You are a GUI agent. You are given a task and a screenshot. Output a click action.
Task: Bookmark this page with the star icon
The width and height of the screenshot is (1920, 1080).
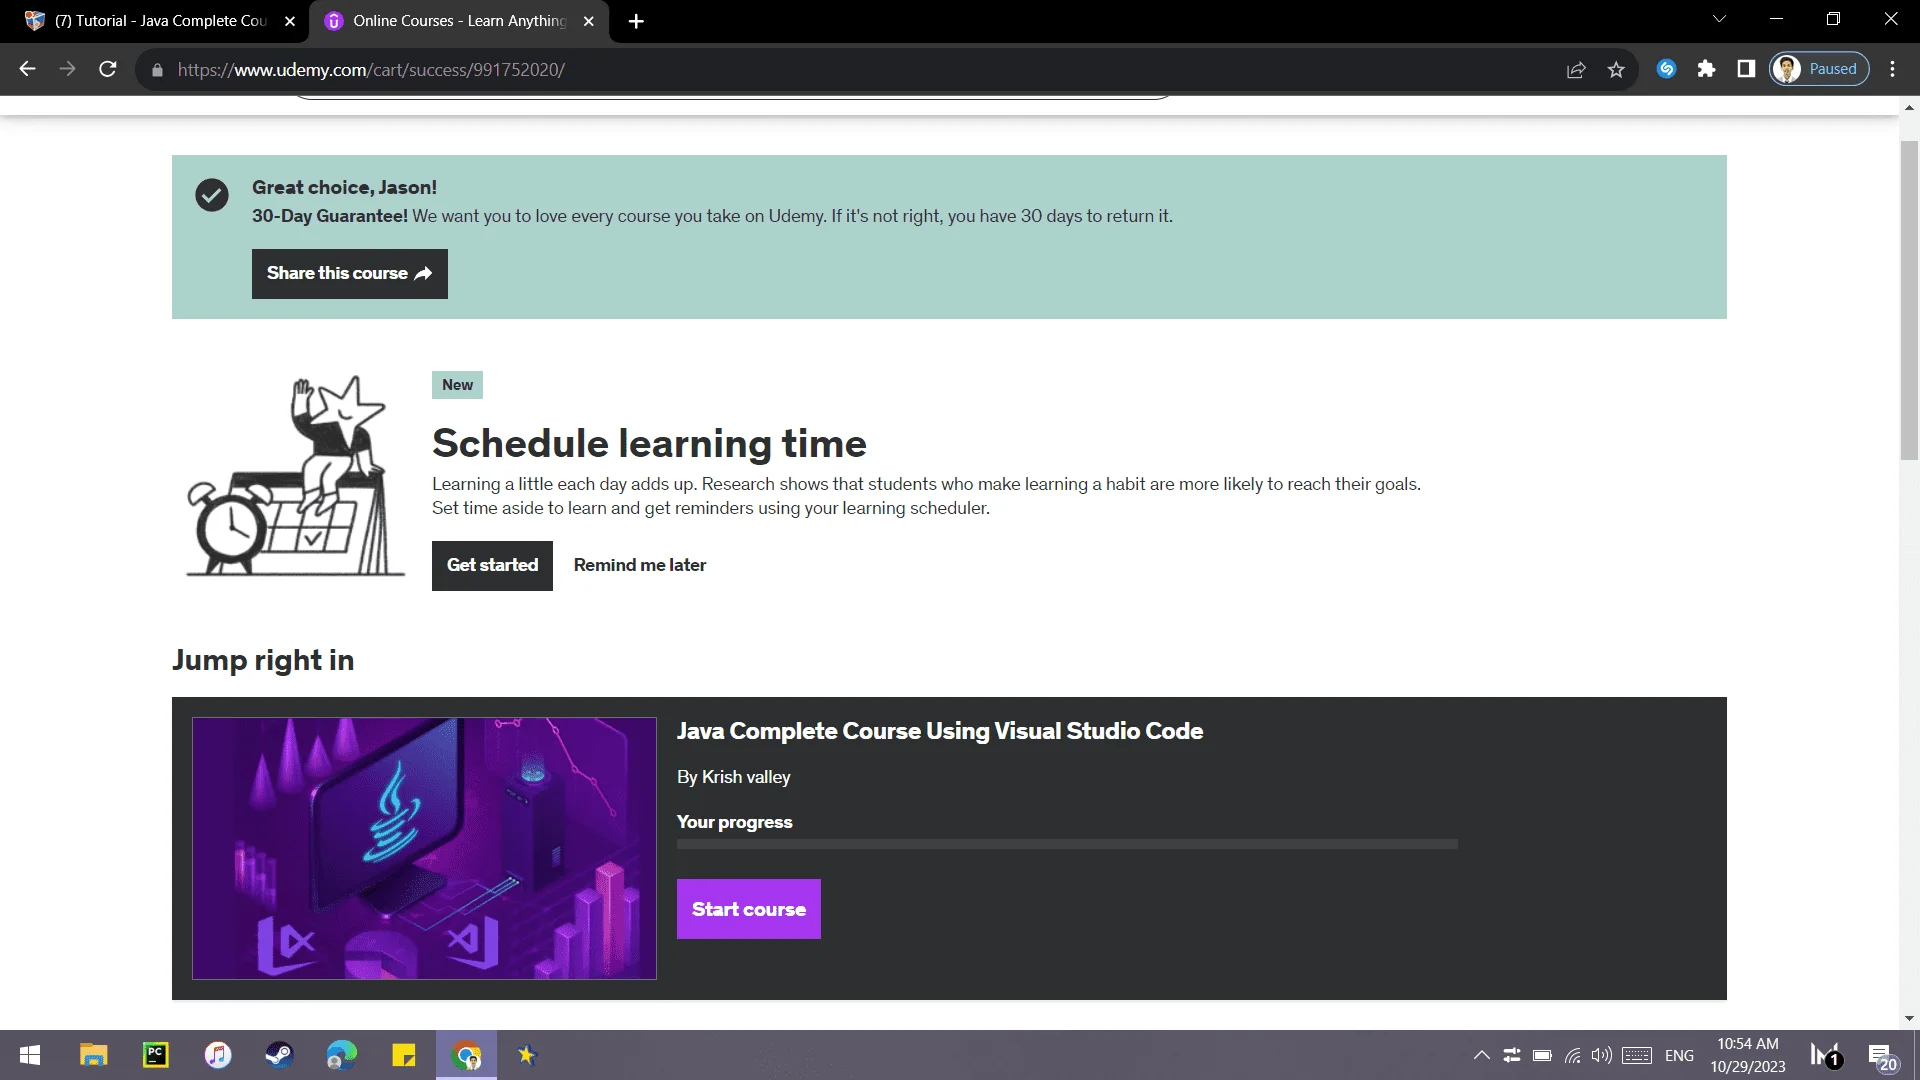[x=1616, y=69]
